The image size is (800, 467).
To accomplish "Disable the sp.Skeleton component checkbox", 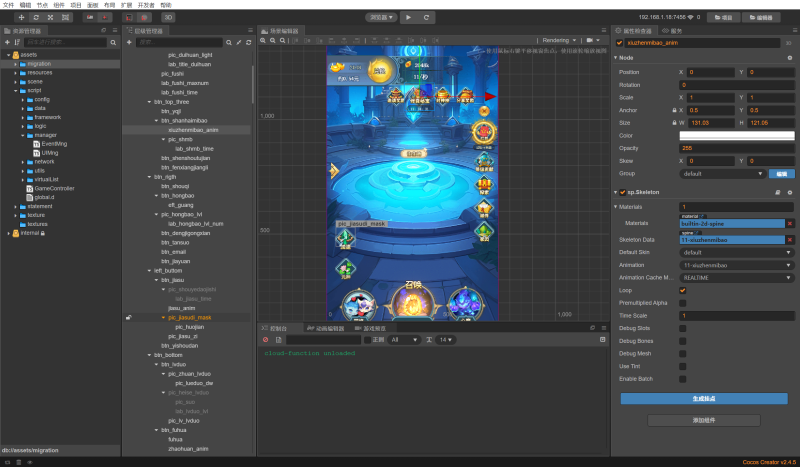I will (x=622, y=192).
